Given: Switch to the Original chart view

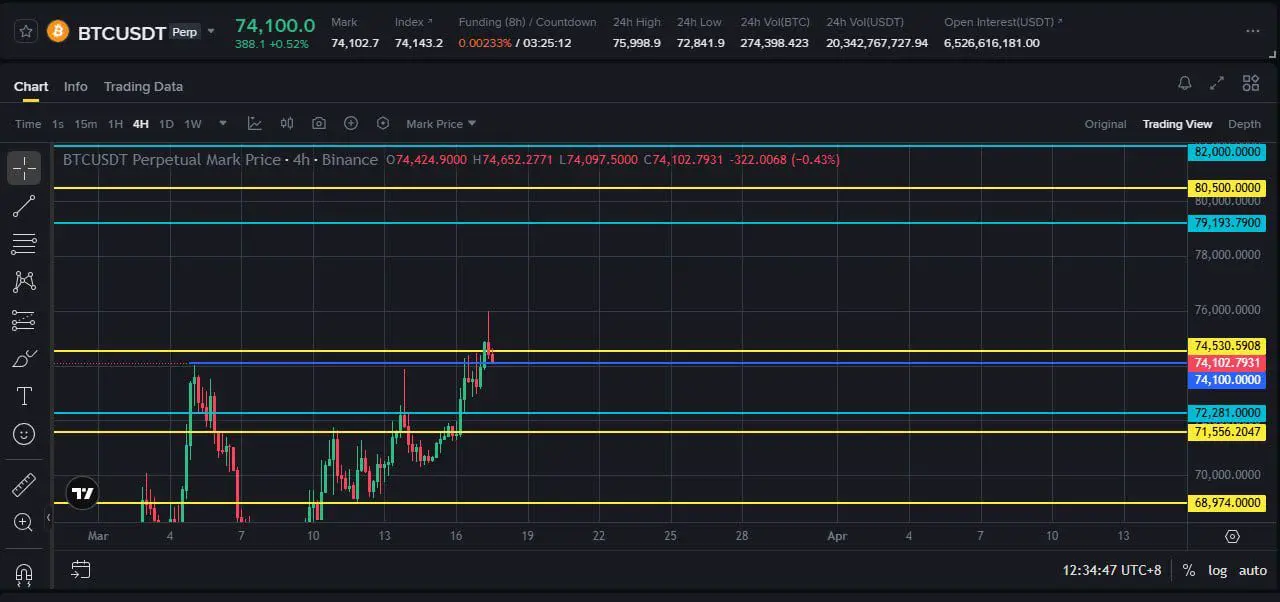Looking at the screenshot, I should coord(1105,124).
